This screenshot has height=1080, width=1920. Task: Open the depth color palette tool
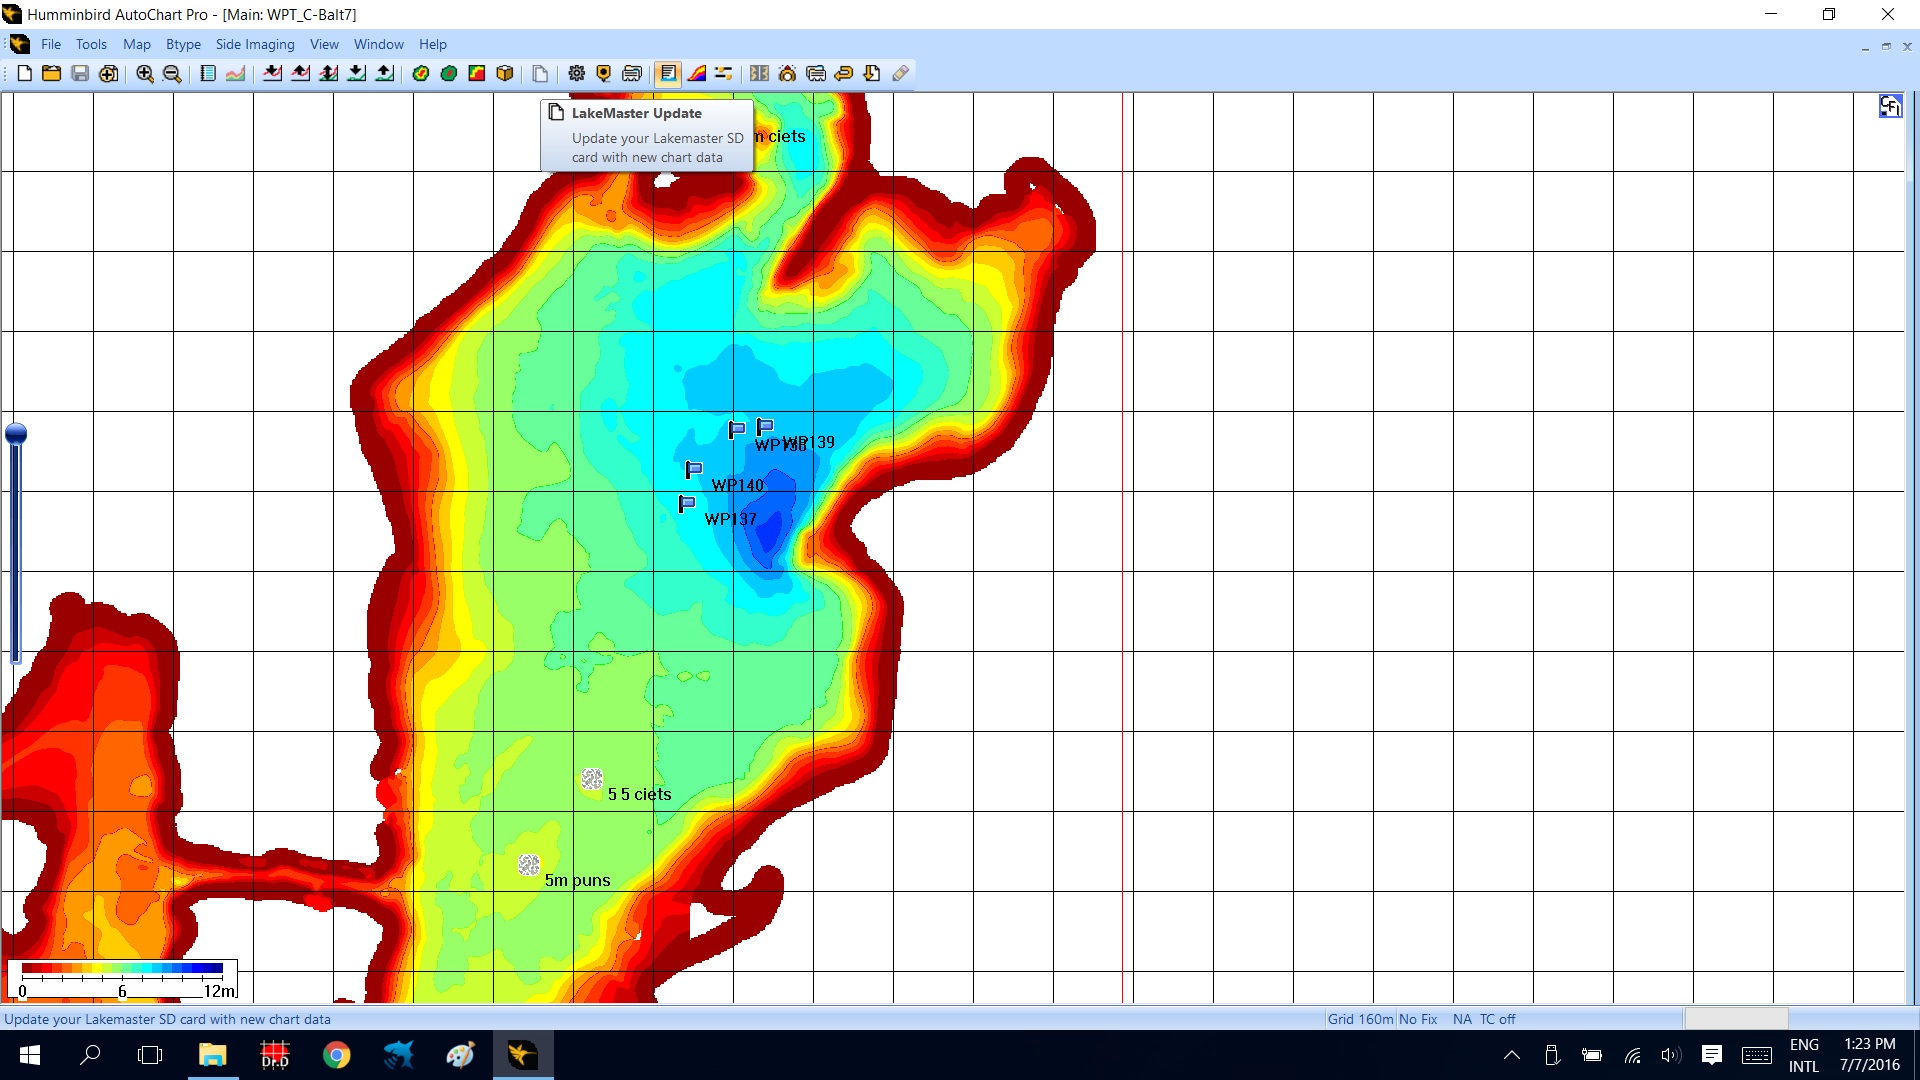tap(697, 73)
